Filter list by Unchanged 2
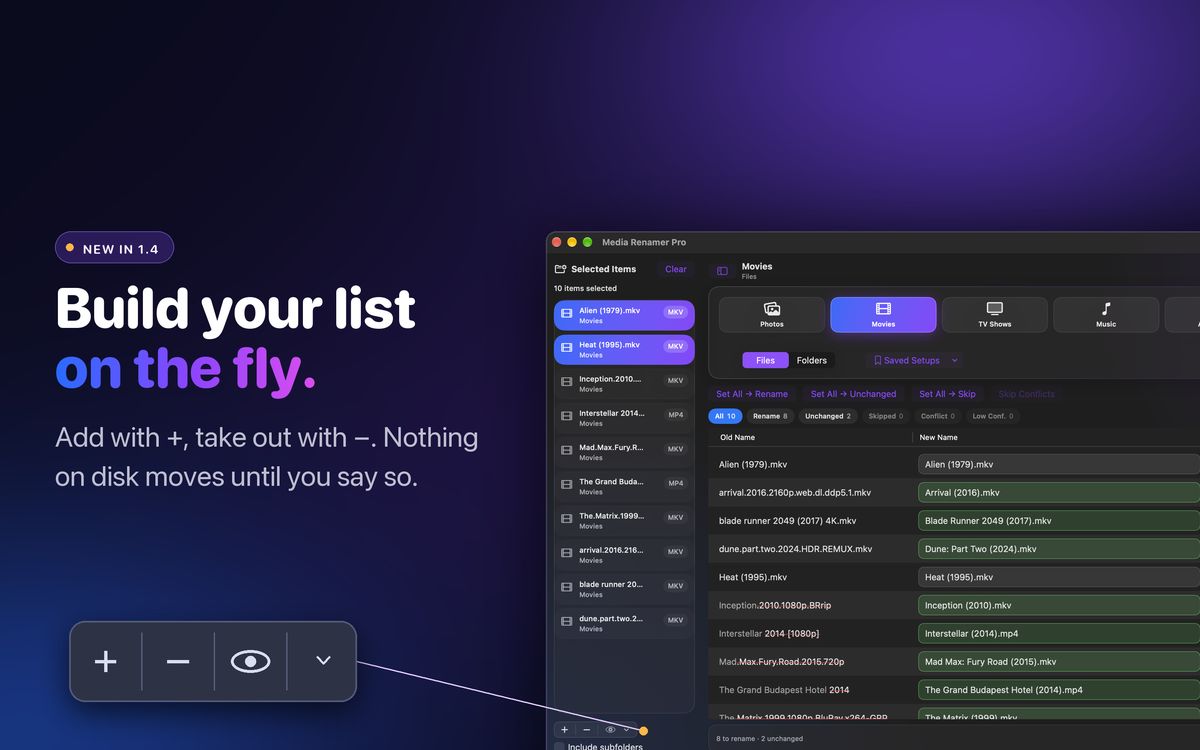Viewport: 1200px width, 750px height. [828, 416]
